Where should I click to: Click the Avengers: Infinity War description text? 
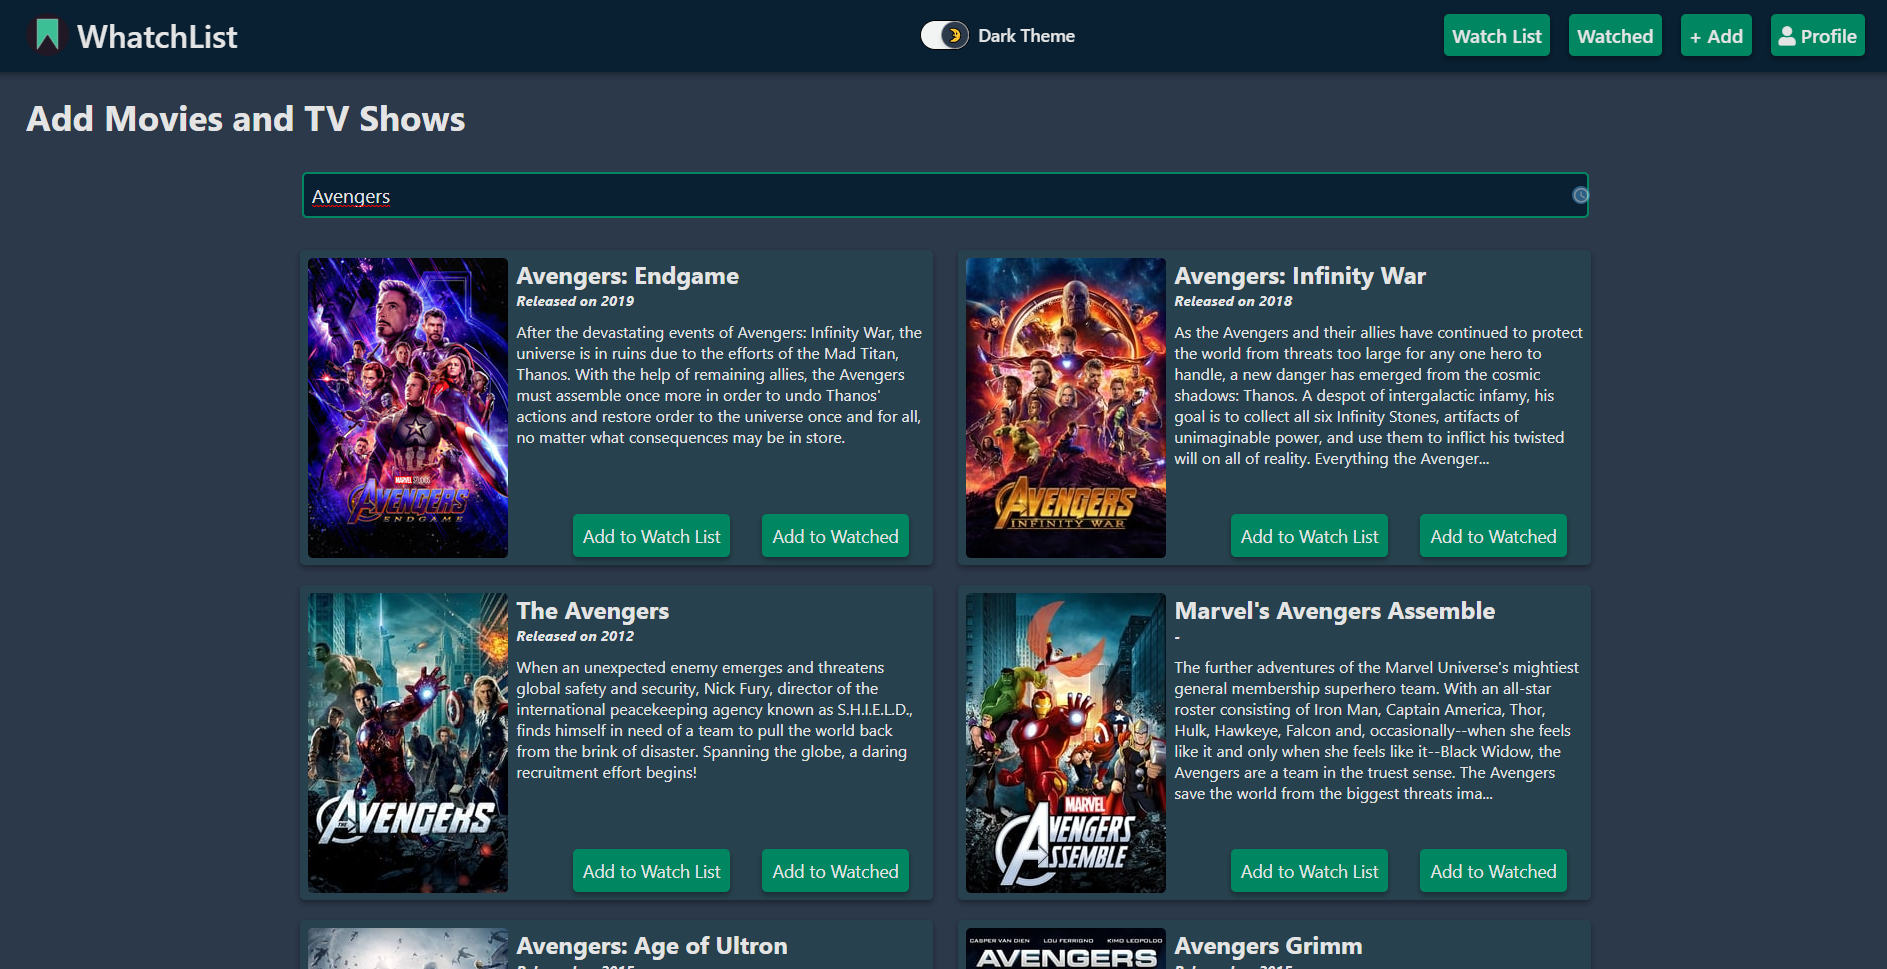click(x=1378, y=395)
